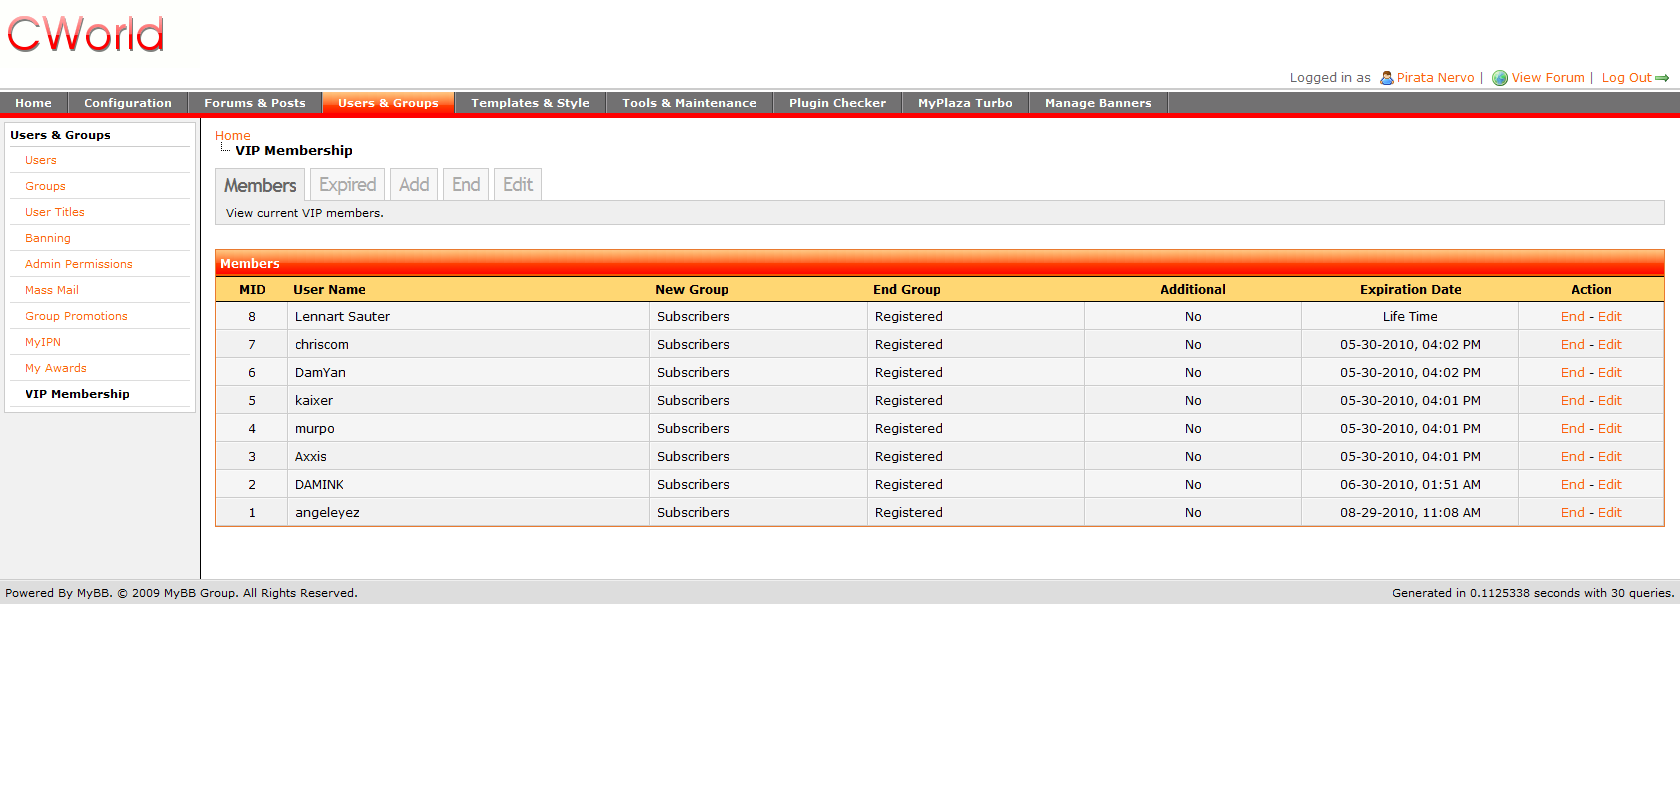Open the End tab

point(465,185)
